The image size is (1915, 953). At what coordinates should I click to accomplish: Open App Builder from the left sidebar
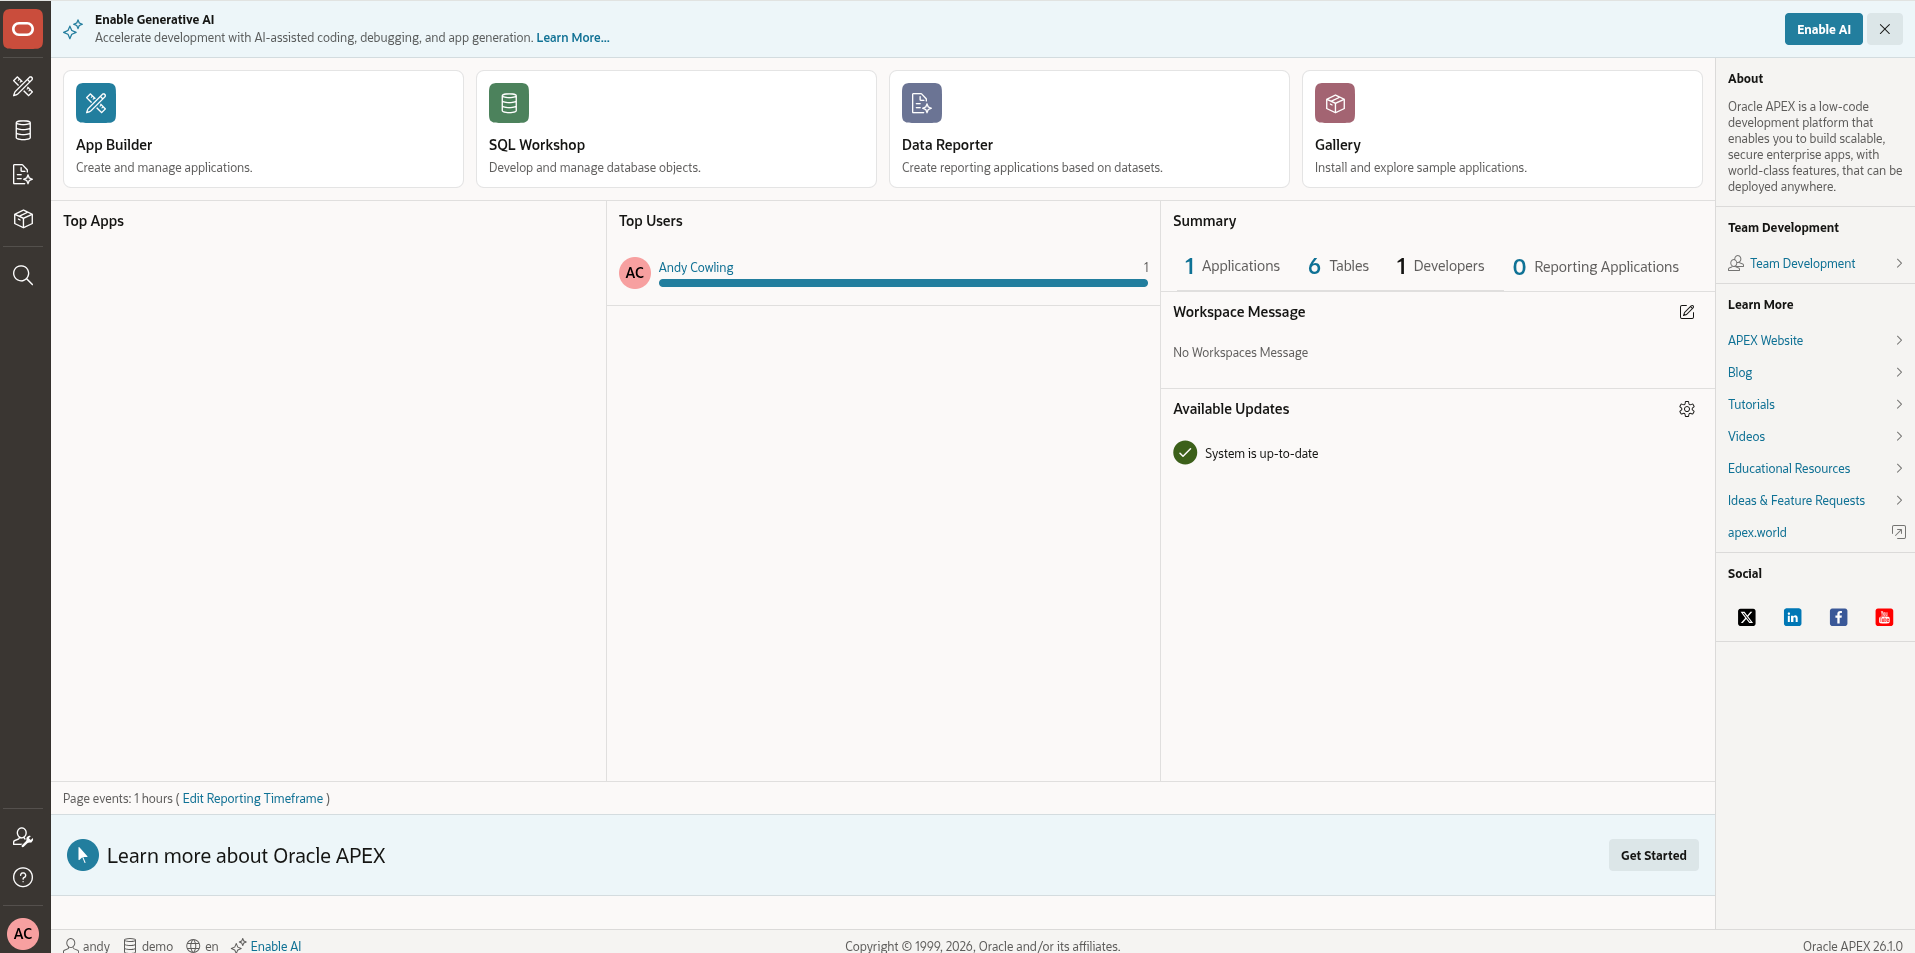[x=23, y=86]
